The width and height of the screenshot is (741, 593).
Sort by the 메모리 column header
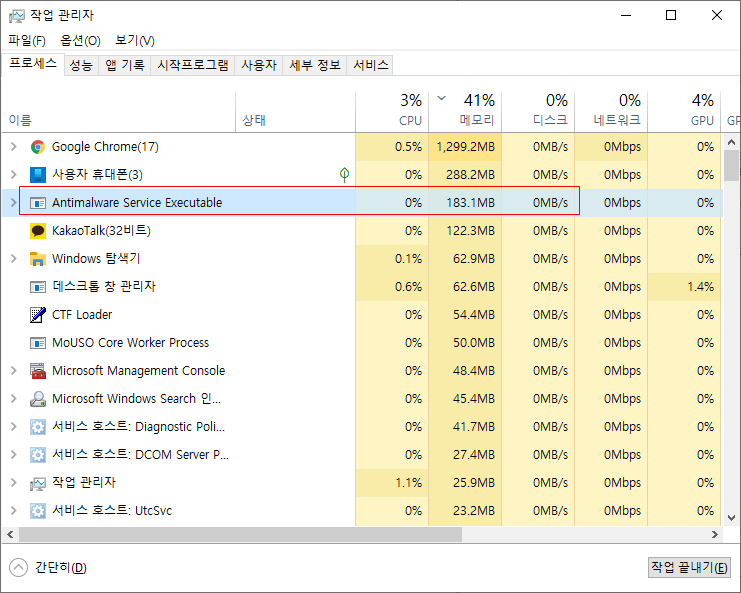point(465,111)
